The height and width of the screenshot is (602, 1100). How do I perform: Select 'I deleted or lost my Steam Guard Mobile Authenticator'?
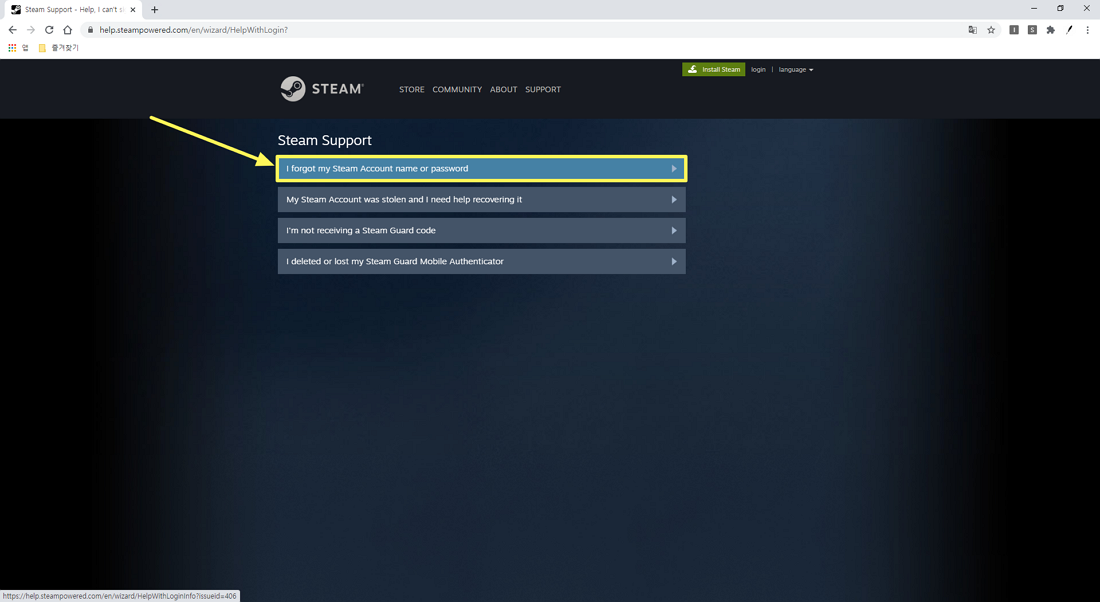(481, 261)
